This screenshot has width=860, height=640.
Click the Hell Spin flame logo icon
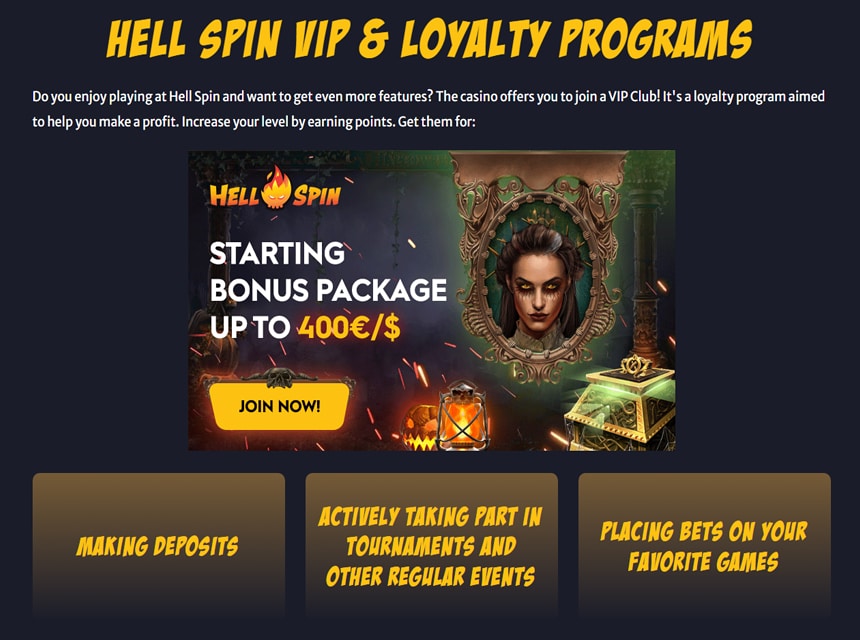tap(277, 188)
